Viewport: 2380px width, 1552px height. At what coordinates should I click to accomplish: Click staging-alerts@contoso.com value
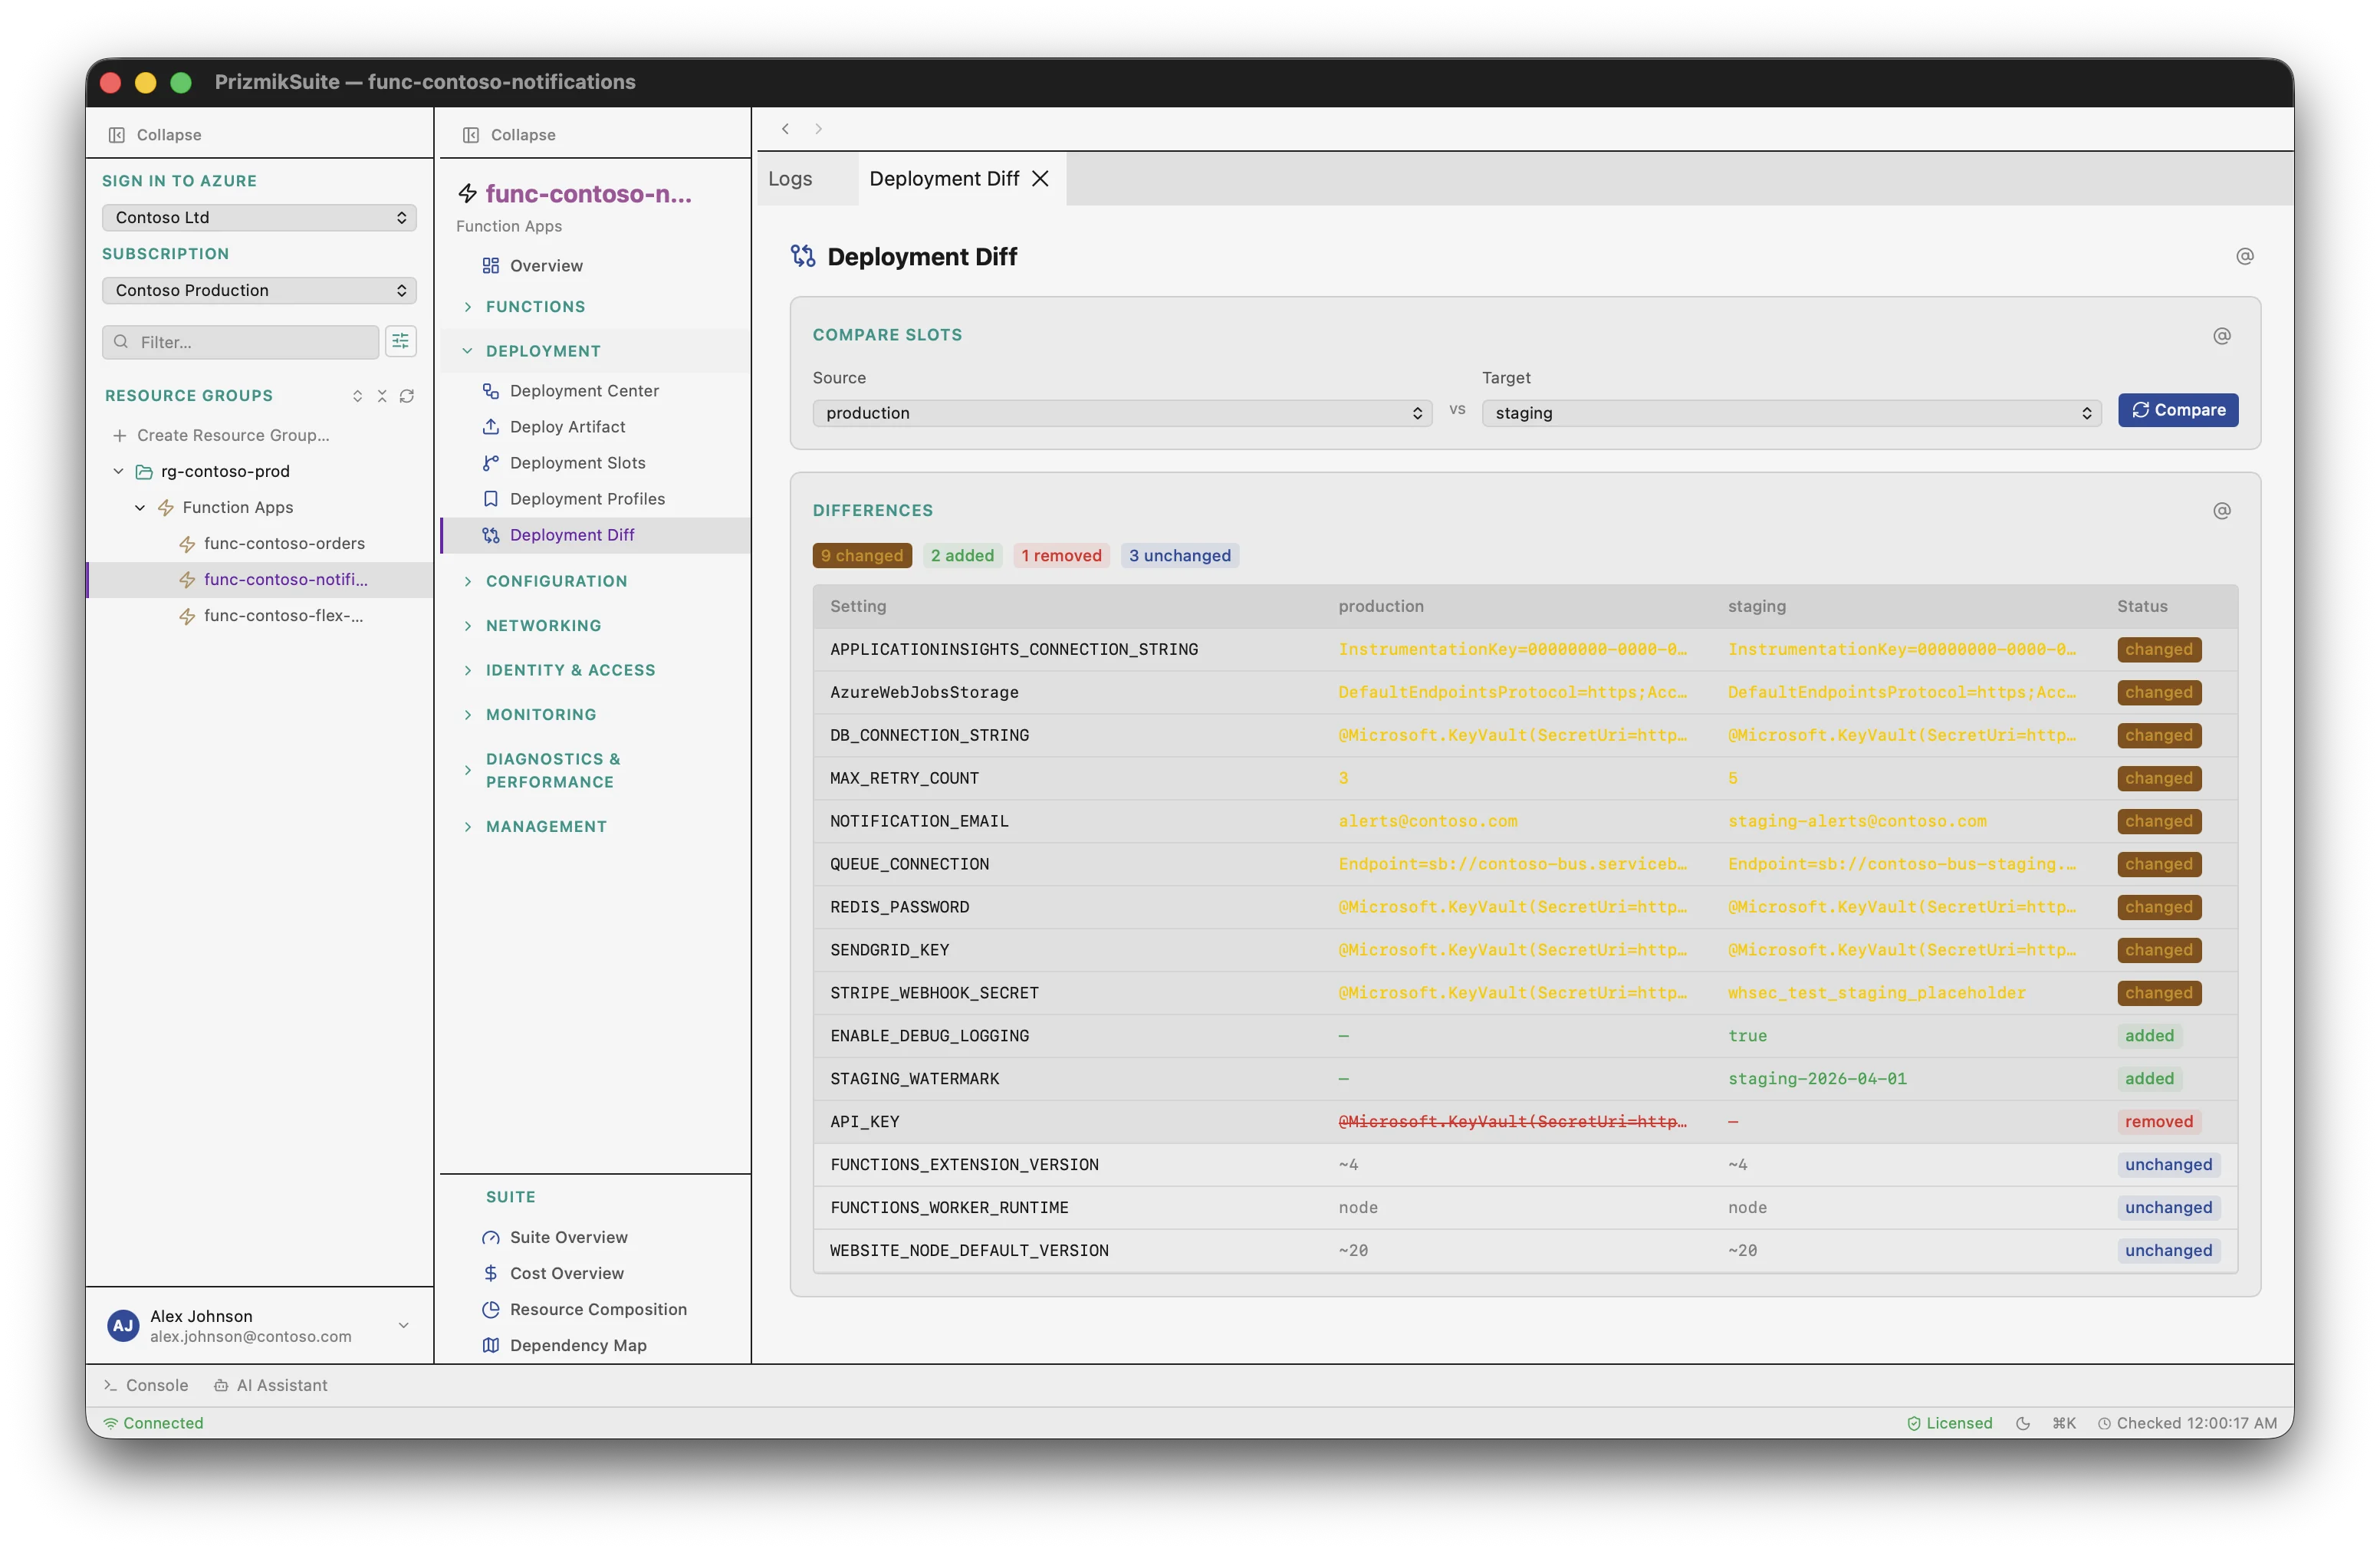1857,822
